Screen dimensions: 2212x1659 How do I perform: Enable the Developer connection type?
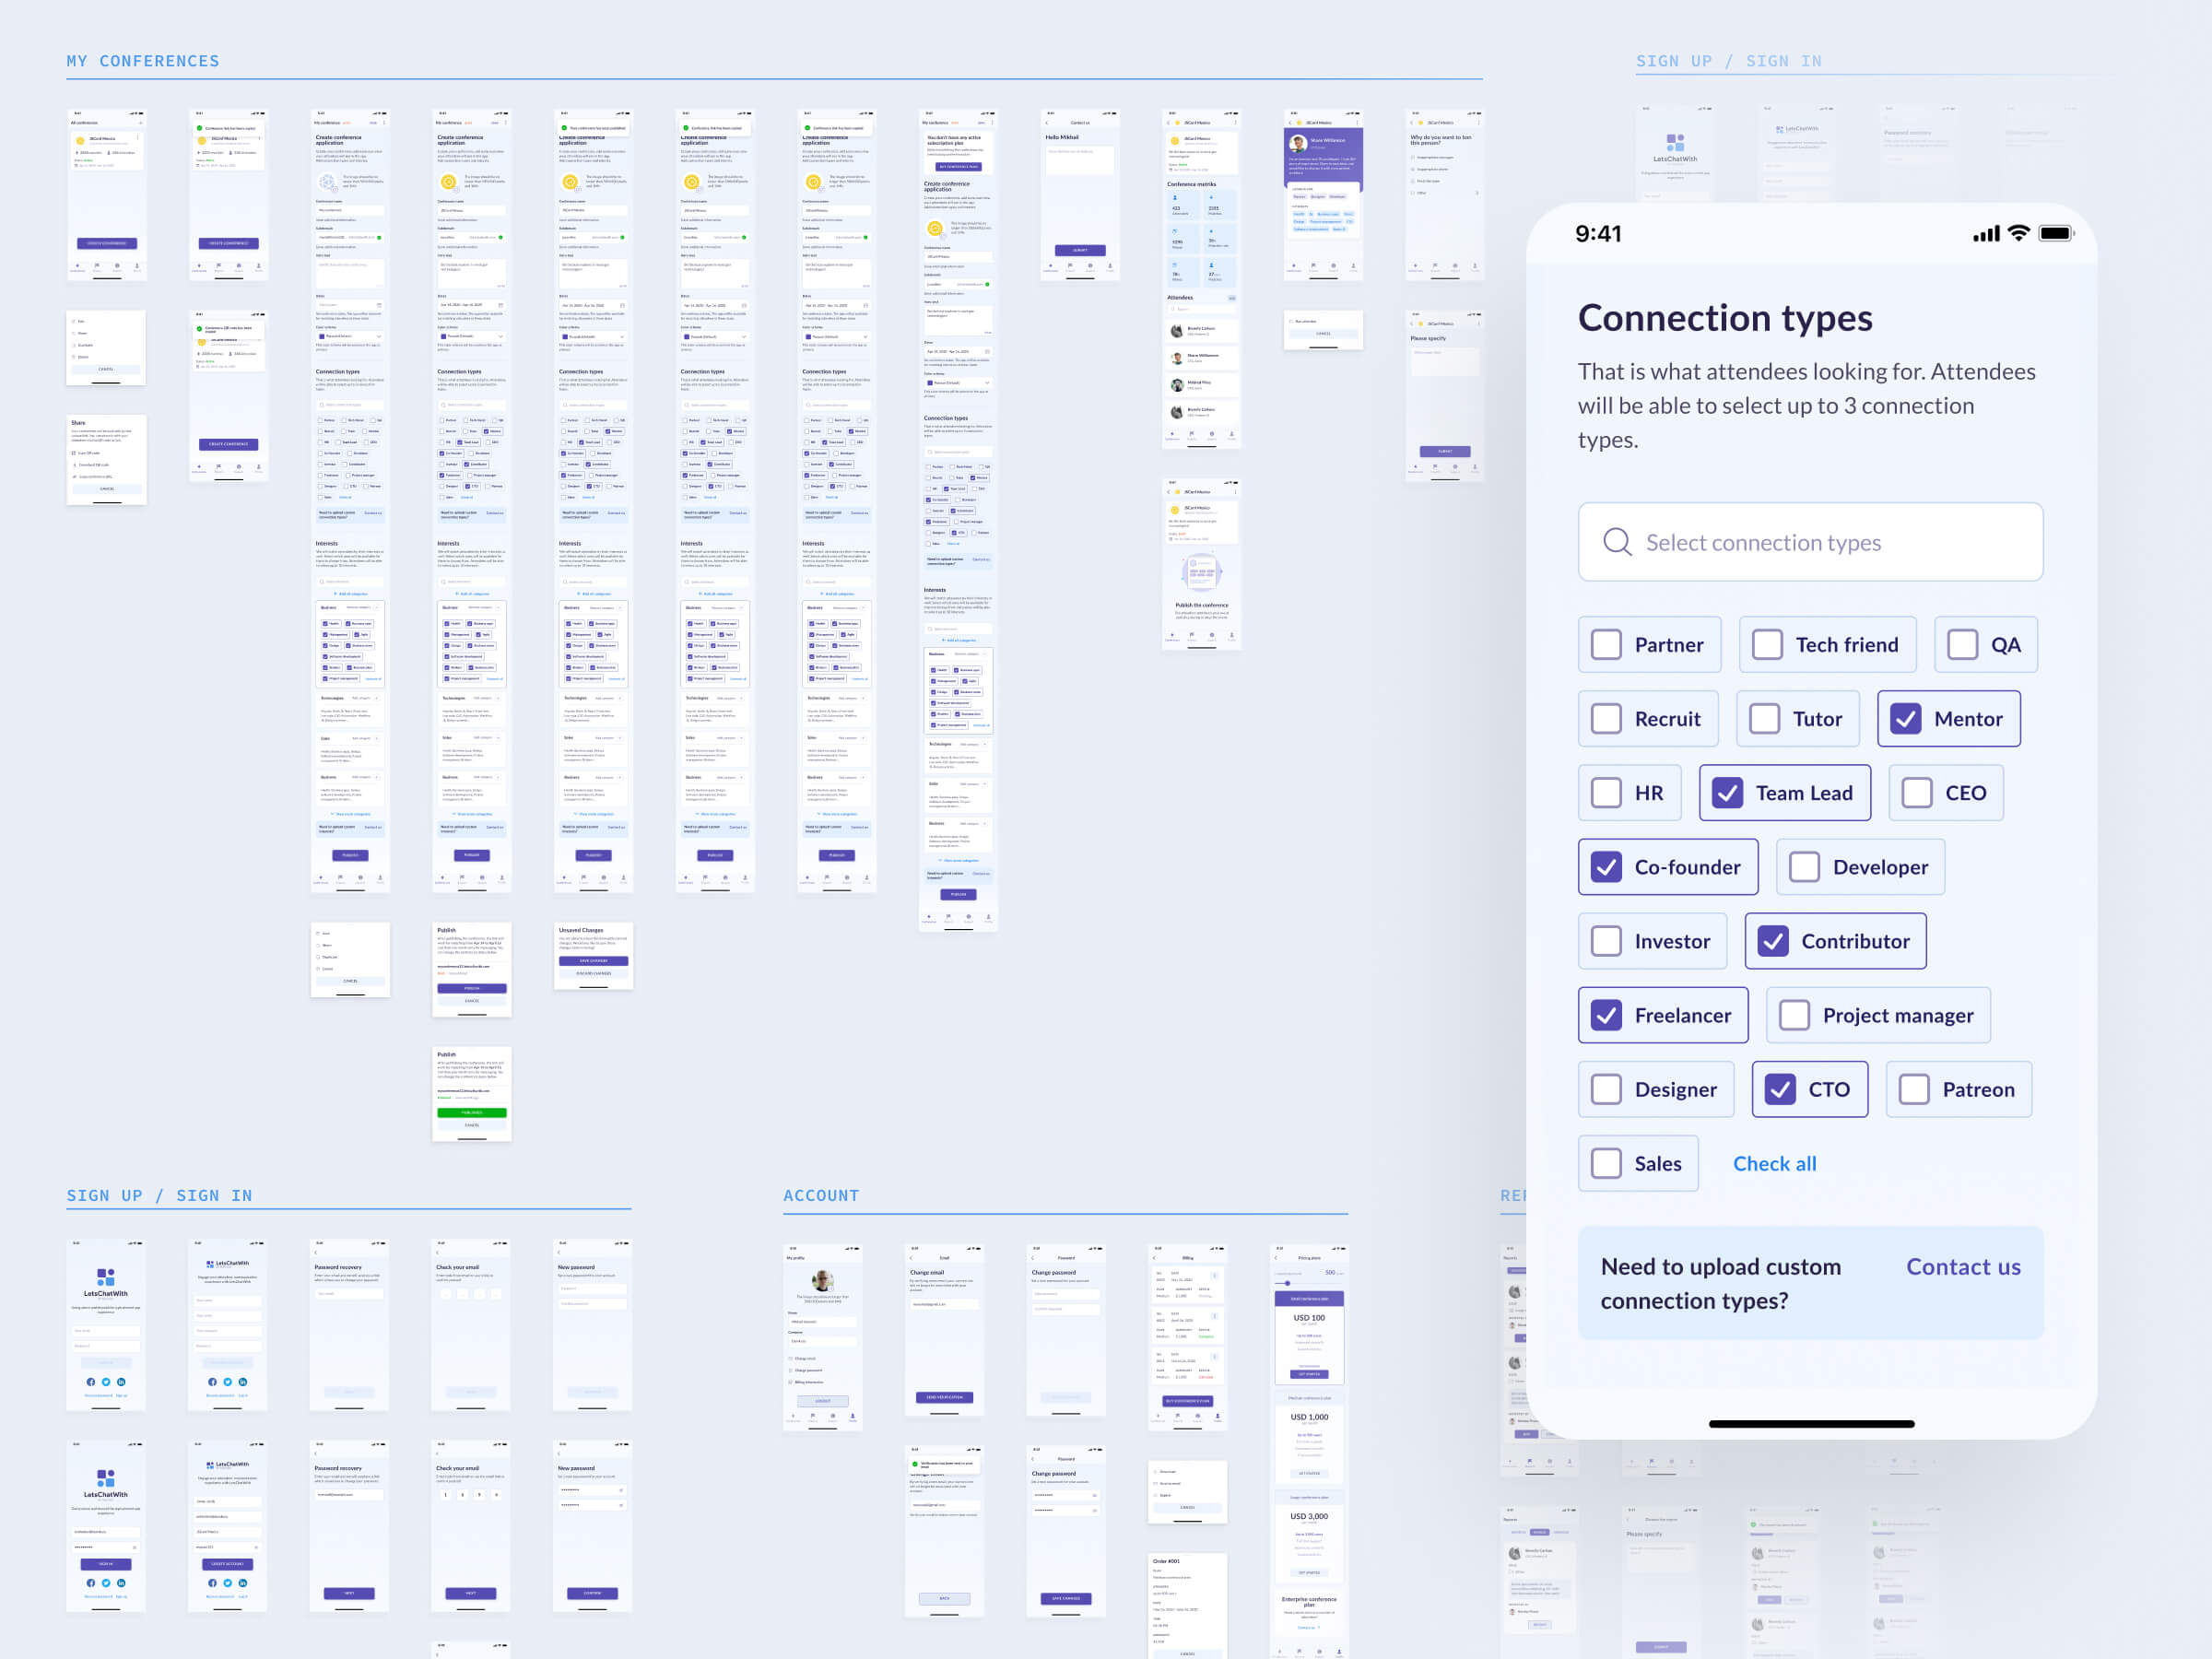tap(1804, 867)
